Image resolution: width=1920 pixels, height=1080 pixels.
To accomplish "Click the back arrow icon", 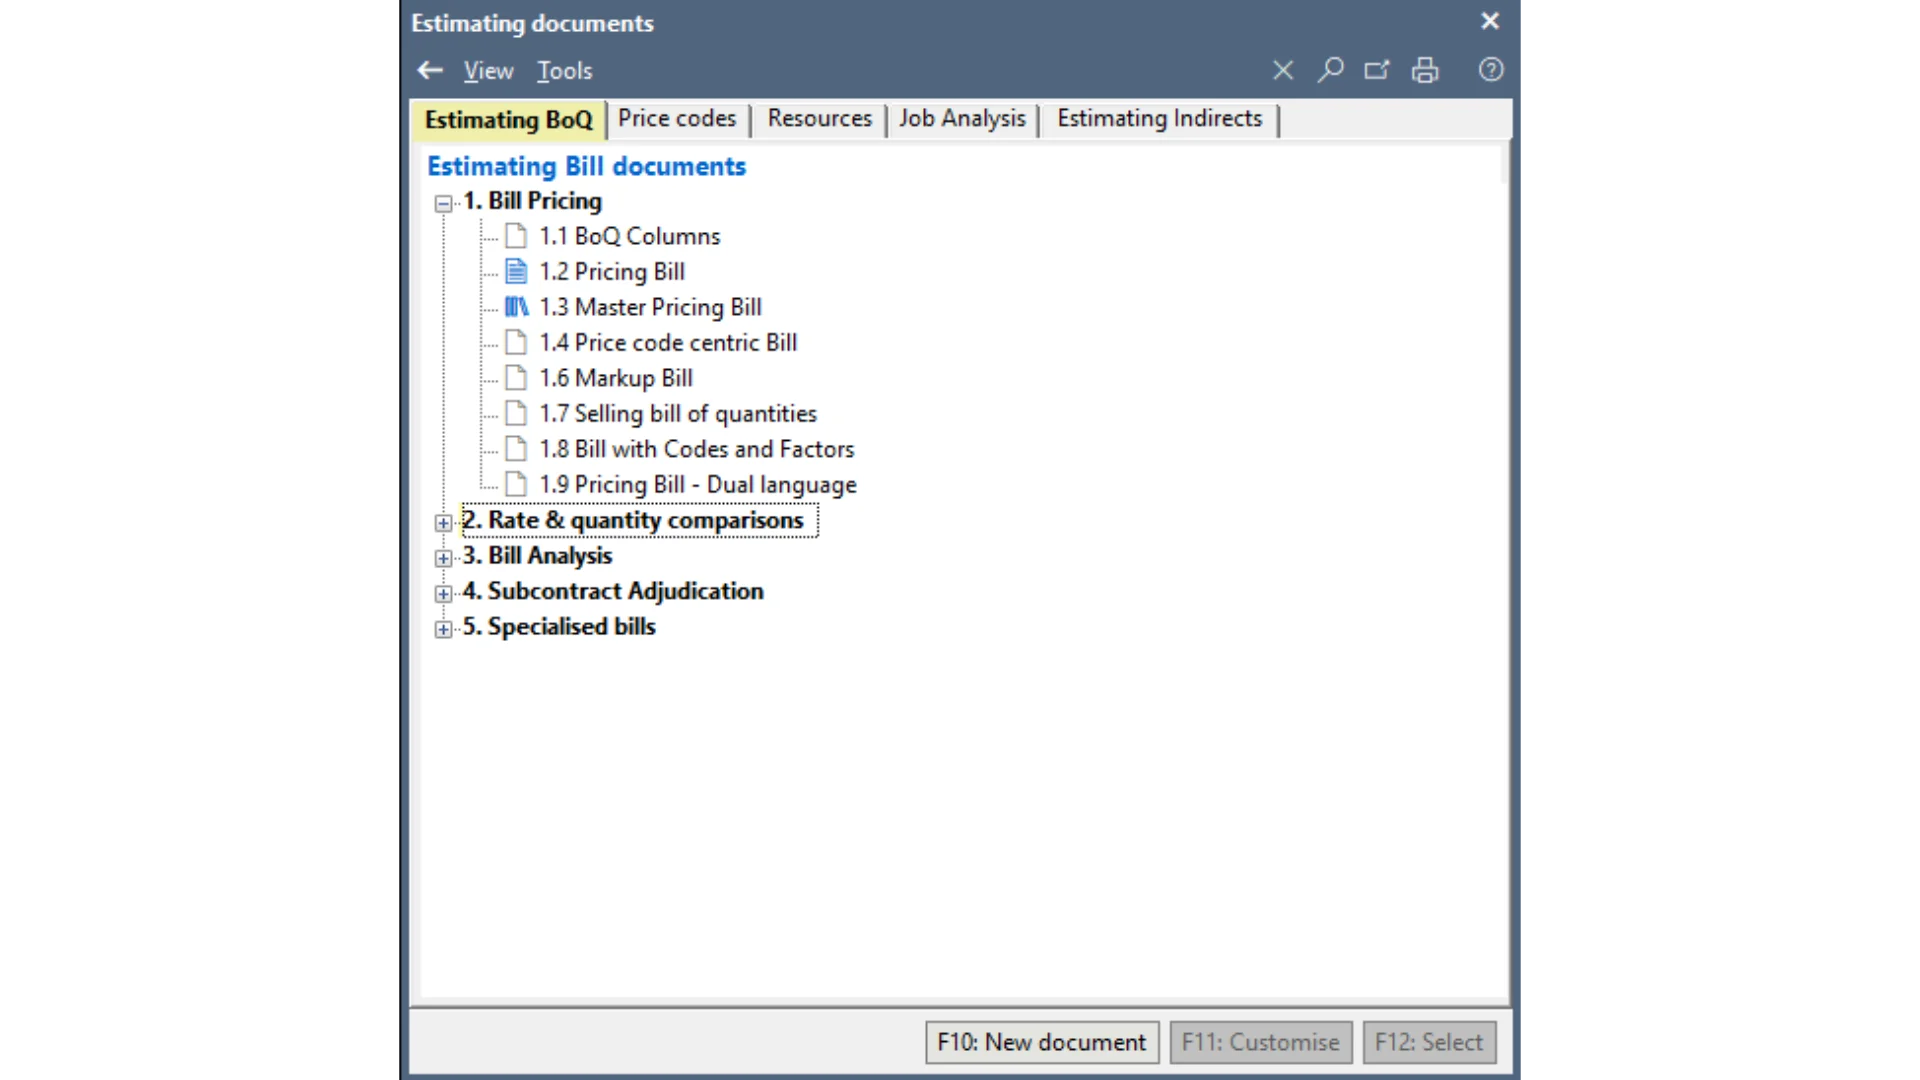I will 430,70.
